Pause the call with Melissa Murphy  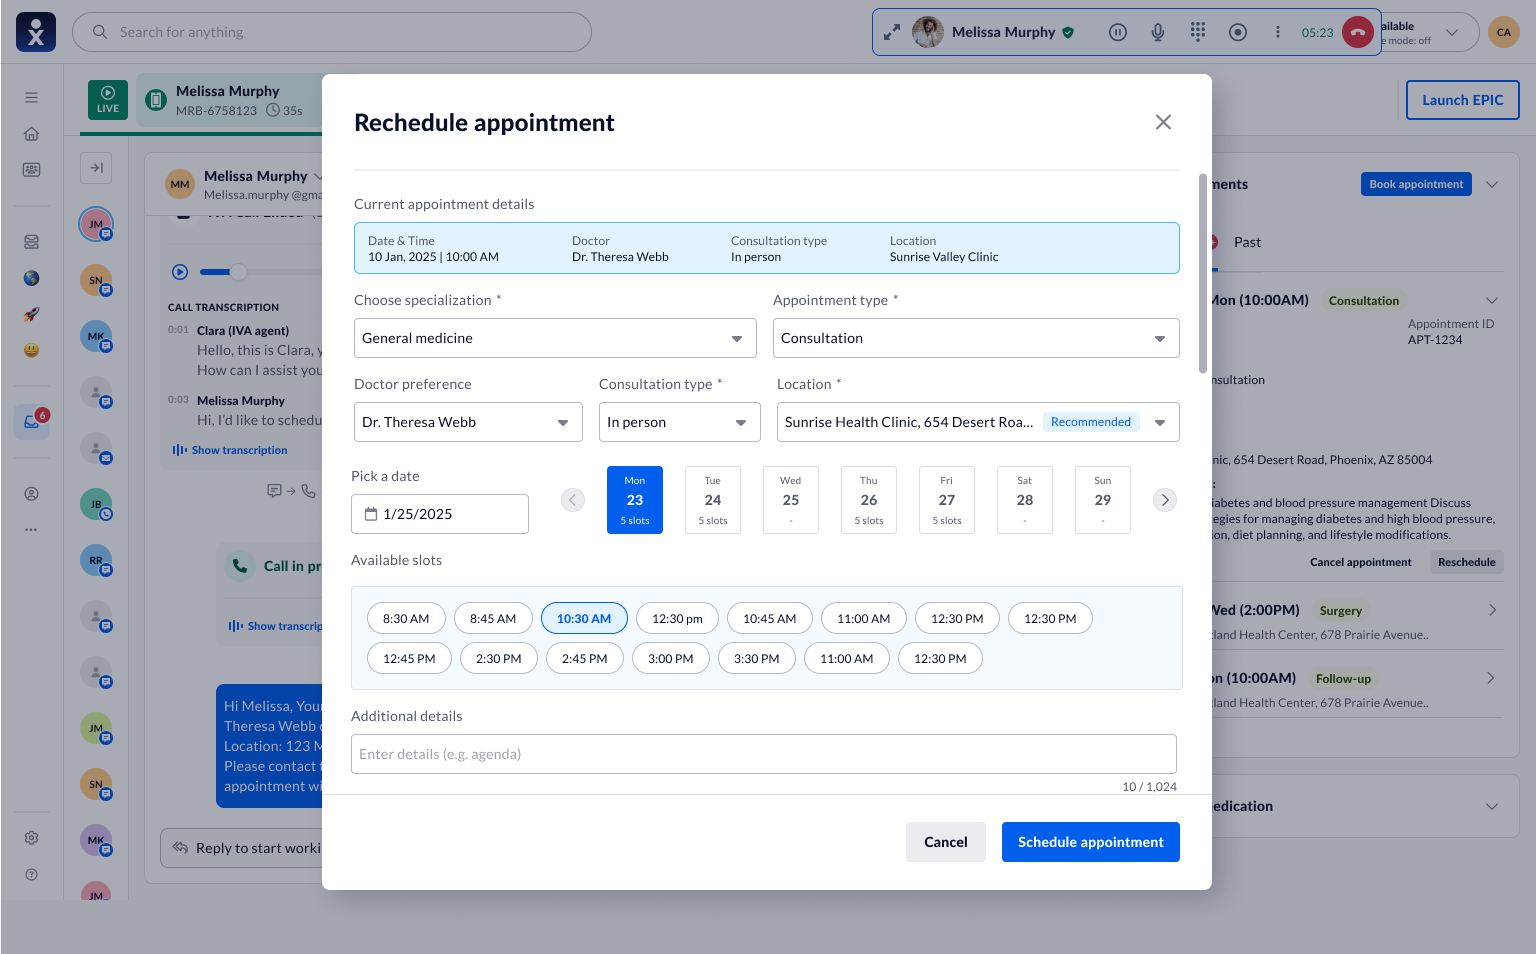(1118, 32)
